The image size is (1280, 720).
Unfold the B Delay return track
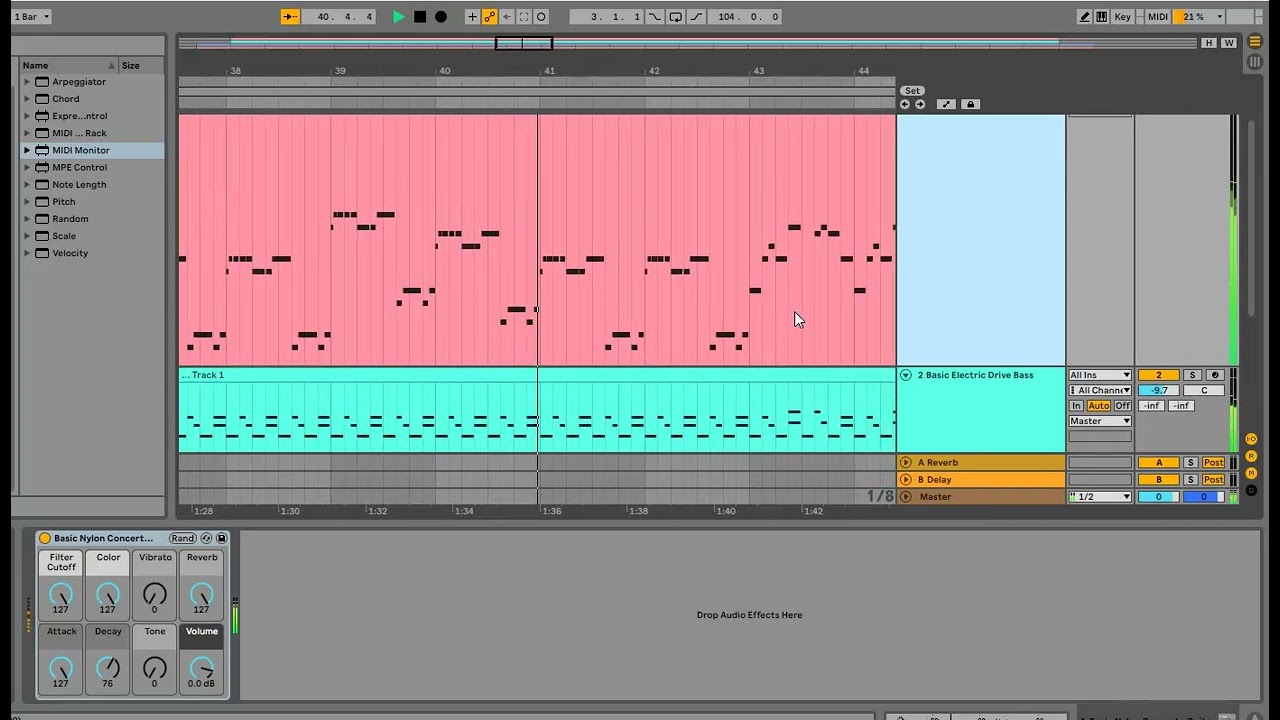click(906, 479)
